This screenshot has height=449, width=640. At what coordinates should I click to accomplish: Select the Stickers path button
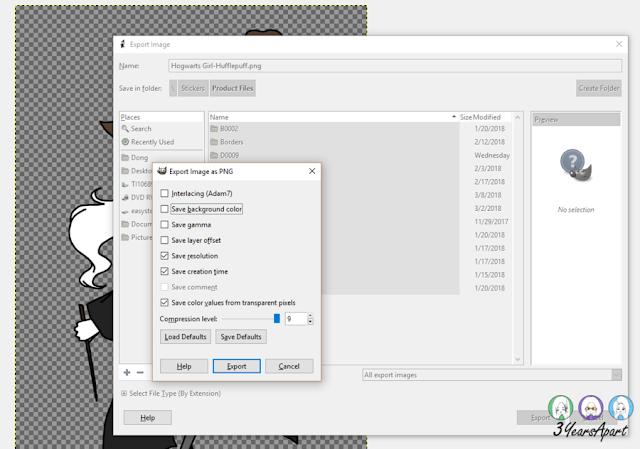193,88
